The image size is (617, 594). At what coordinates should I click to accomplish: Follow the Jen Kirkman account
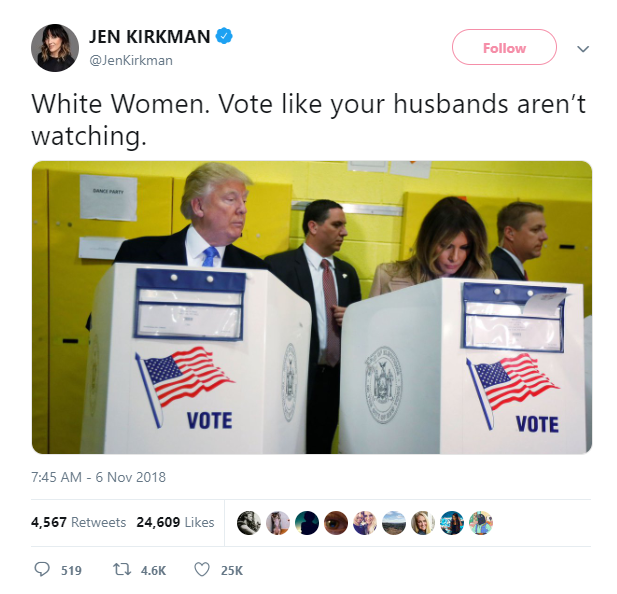point(504,47)
